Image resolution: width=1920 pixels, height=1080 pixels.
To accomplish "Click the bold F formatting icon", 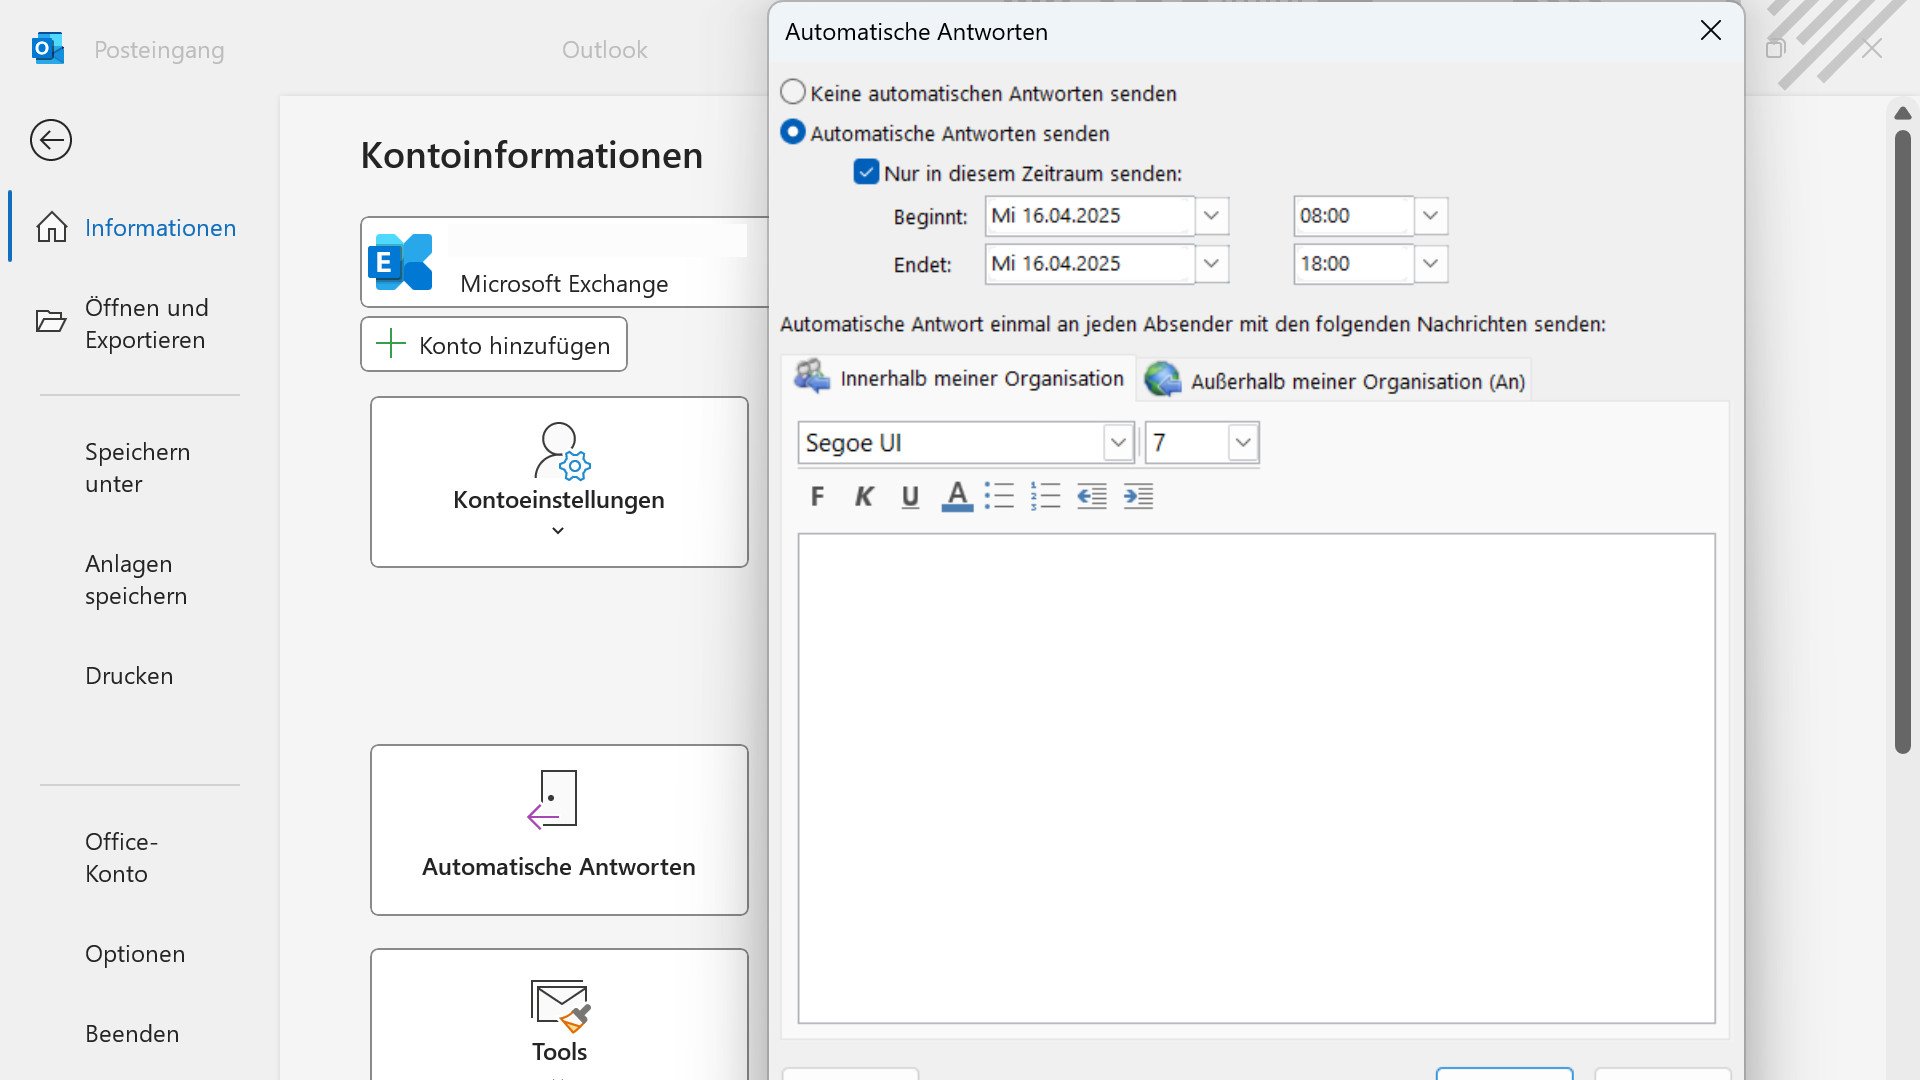I will (817, 496).
